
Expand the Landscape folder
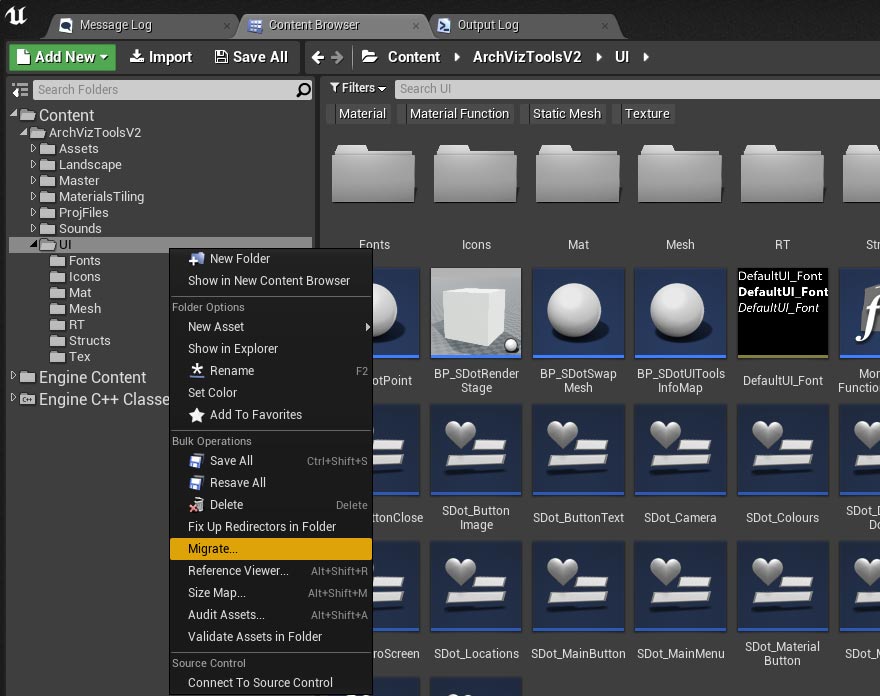[33, 164]
